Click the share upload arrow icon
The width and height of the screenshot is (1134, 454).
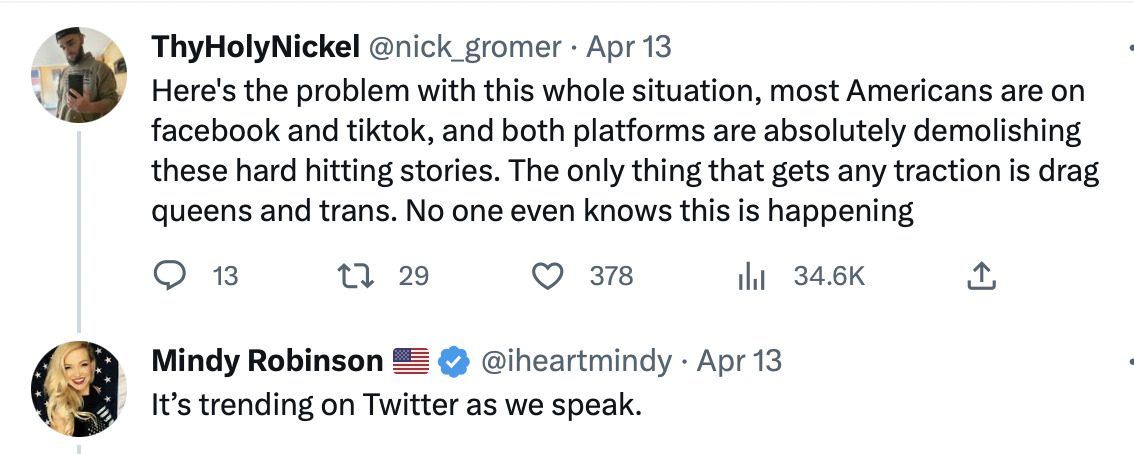(x=982, y=275)
